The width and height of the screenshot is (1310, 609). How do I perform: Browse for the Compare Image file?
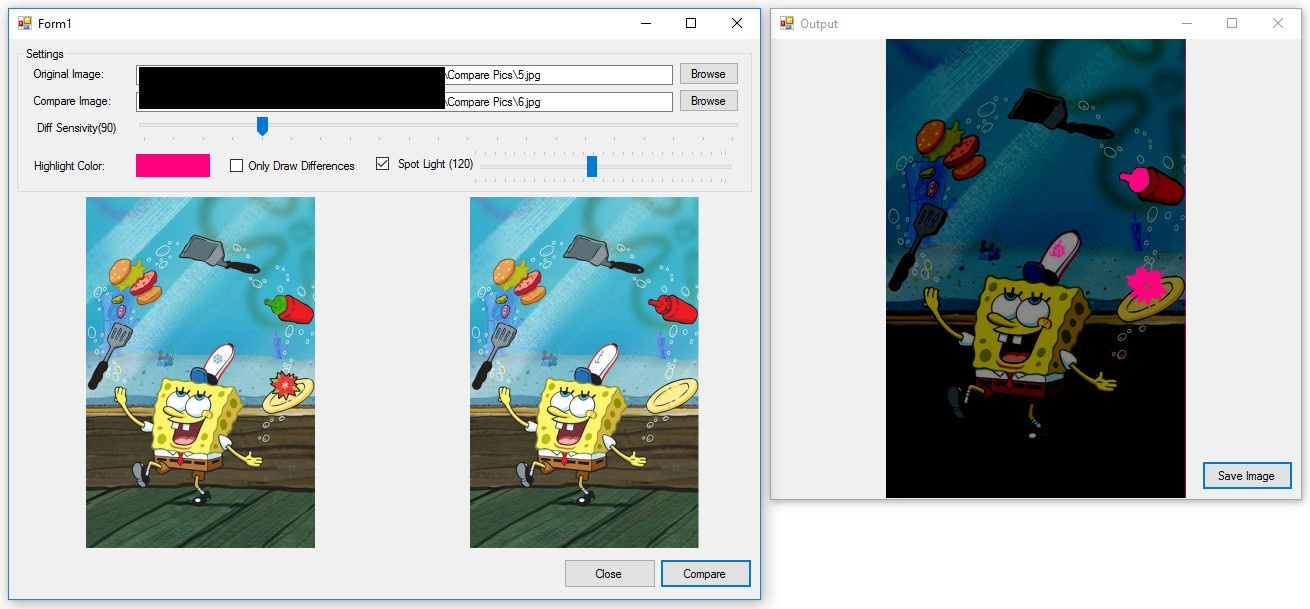(x=708, y=101)
